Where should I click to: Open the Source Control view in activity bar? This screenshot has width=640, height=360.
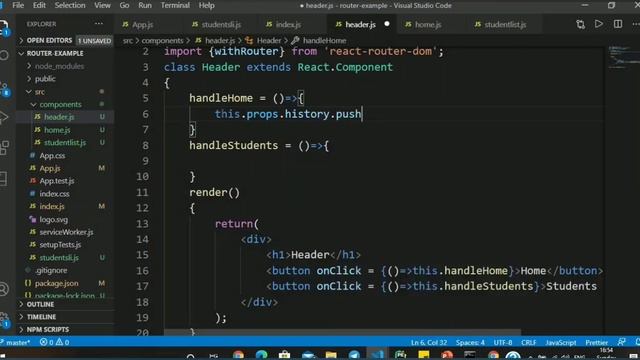coord(4,89)
